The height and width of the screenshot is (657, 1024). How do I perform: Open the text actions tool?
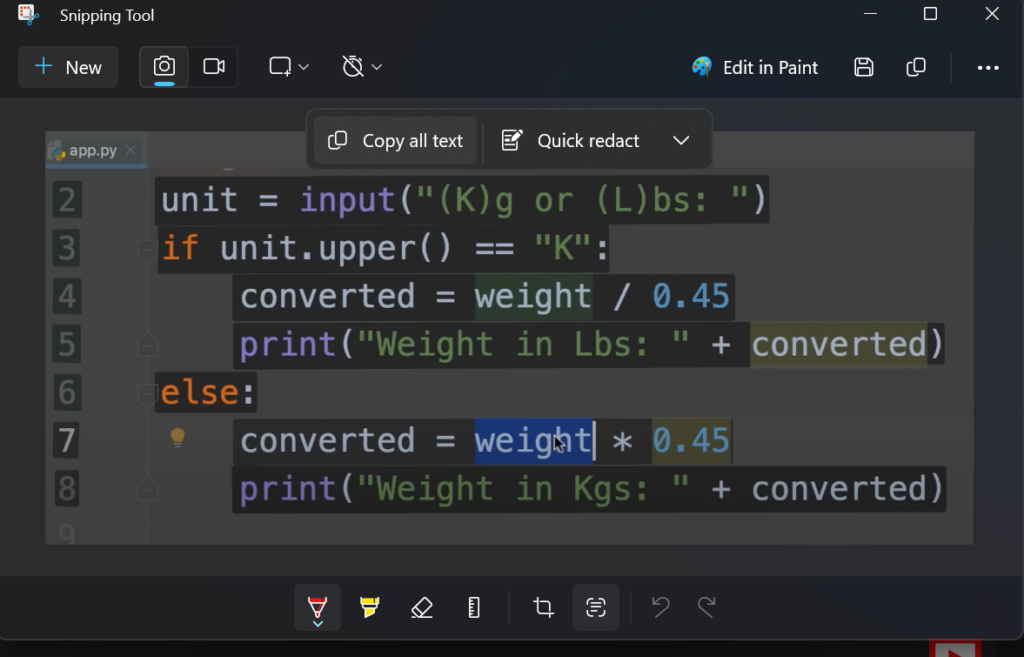tap(596, 607)
